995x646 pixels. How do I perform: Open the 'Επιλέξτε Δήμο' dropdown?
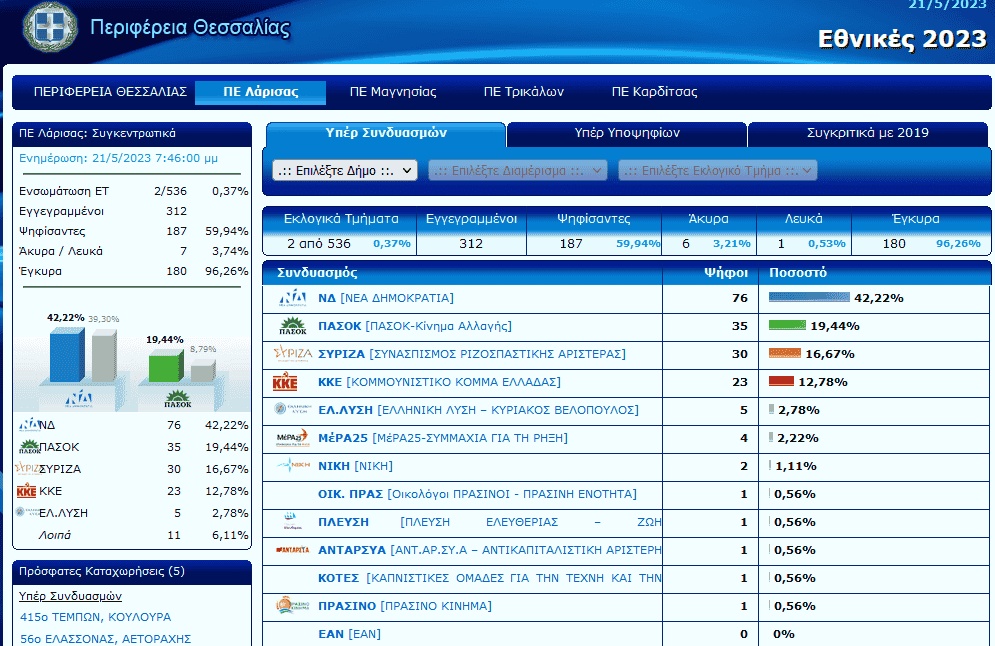[x=345, y=171]
